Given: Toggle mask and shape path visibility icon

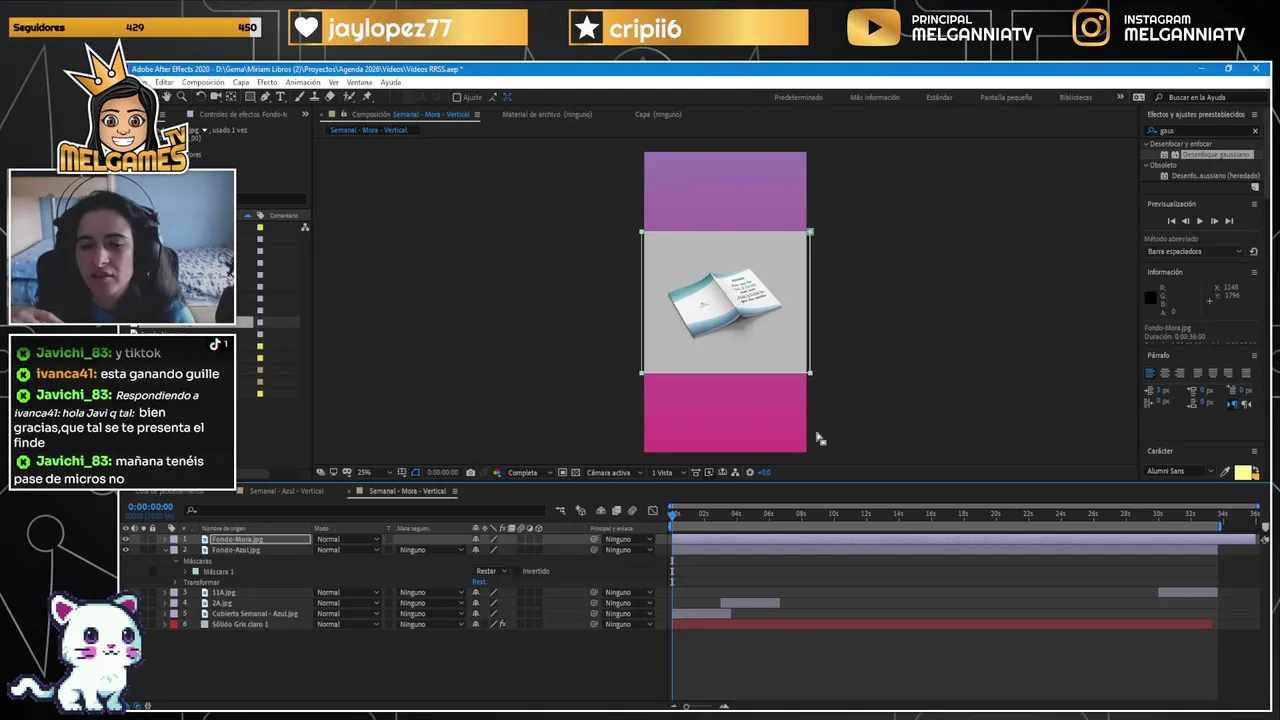Looking at the screenshot, I should [x=415, y=472].
